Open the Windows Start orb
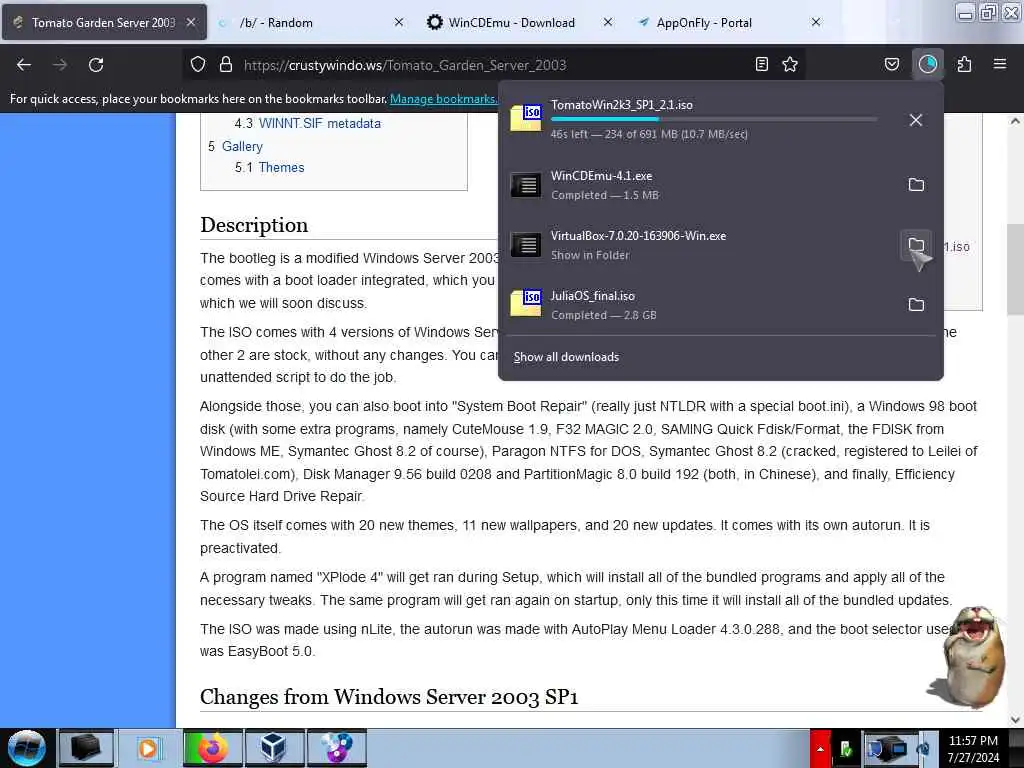The image size is (1024, 768). click(x=26, y=748)
